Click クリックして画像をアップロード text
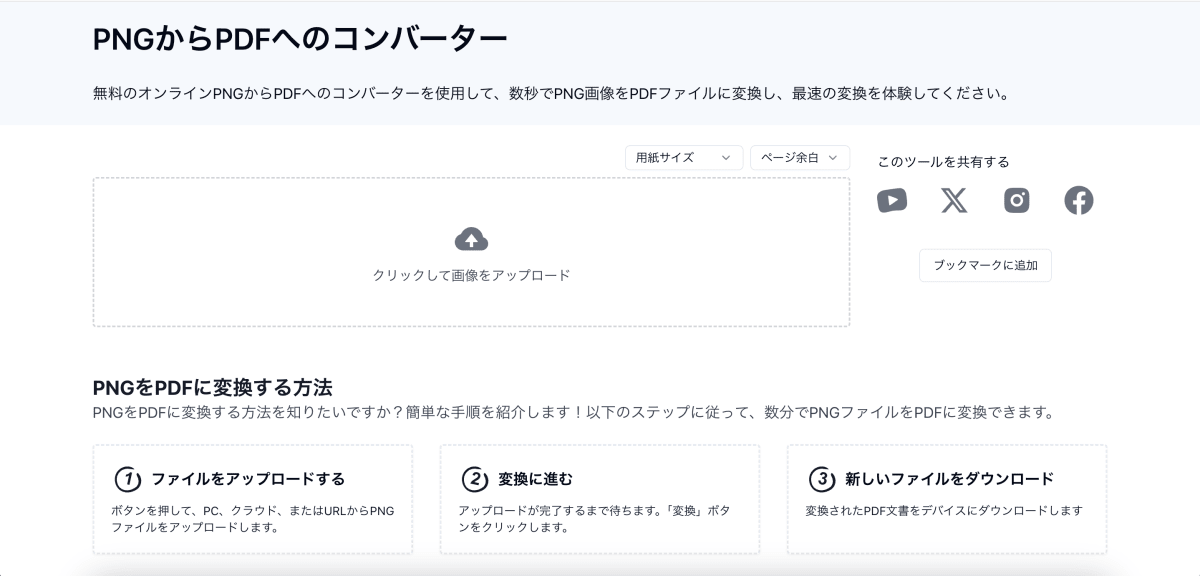The image size is (1200, 576). point(471,274)
